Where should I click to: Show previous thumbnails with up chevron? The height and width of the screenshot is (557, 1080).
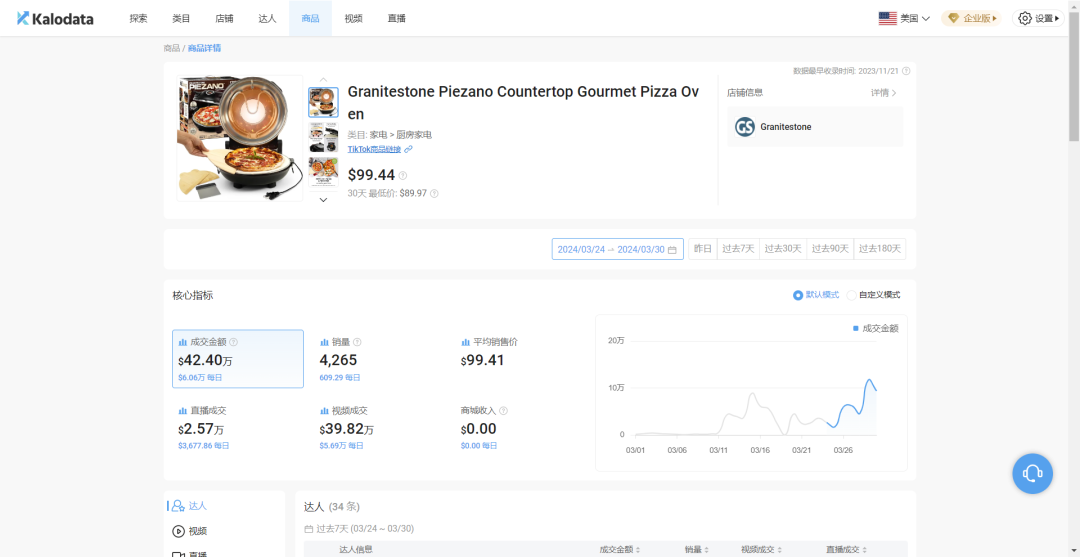pyautogui.click(x=323, y=79)
